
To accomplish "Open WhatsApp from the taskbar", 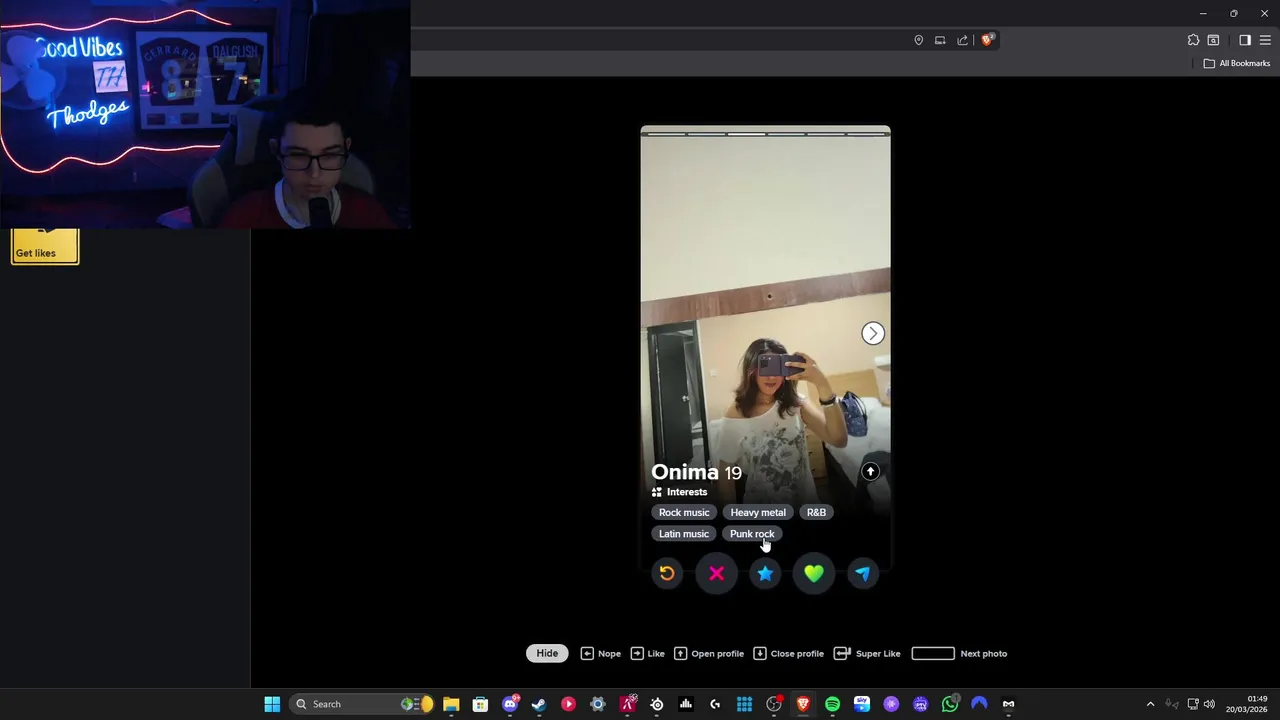I will coord(950,704).
